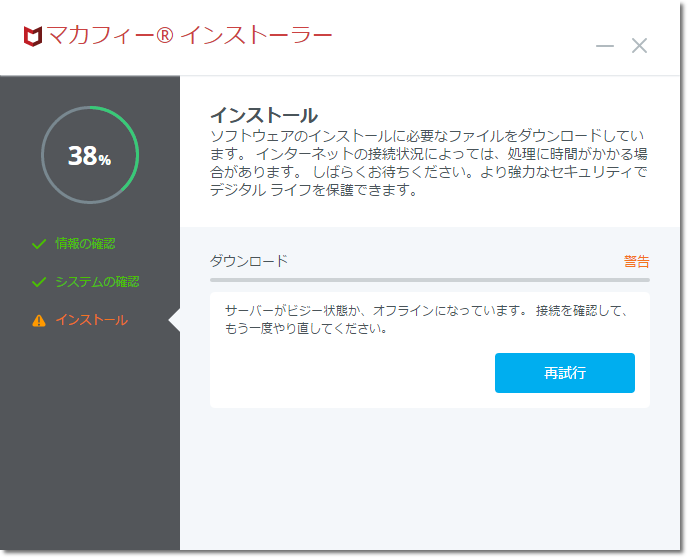Click the 再試行 retry button

point(564,373)
